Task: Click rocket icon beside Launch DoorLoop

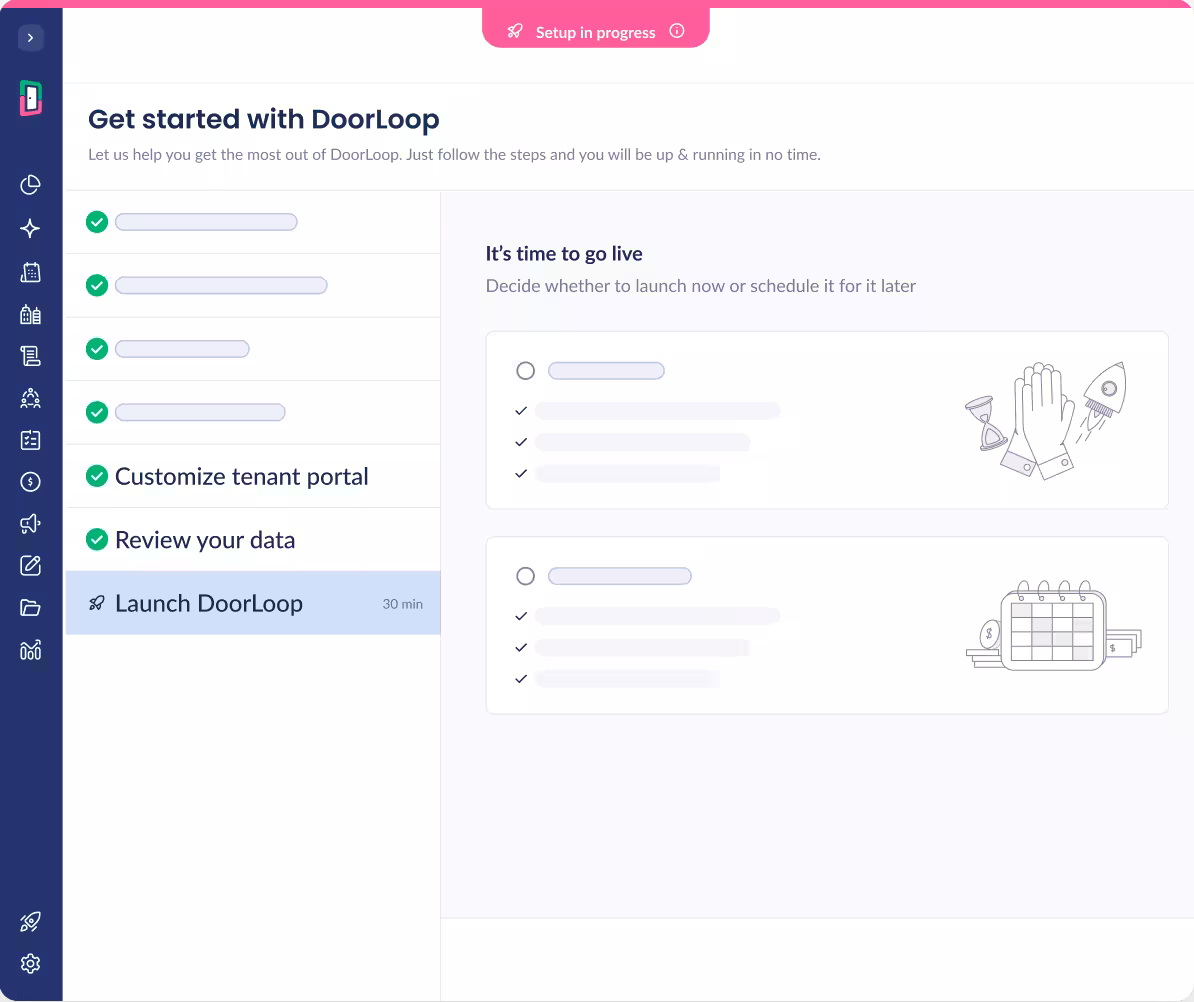Action: [97, 604]
